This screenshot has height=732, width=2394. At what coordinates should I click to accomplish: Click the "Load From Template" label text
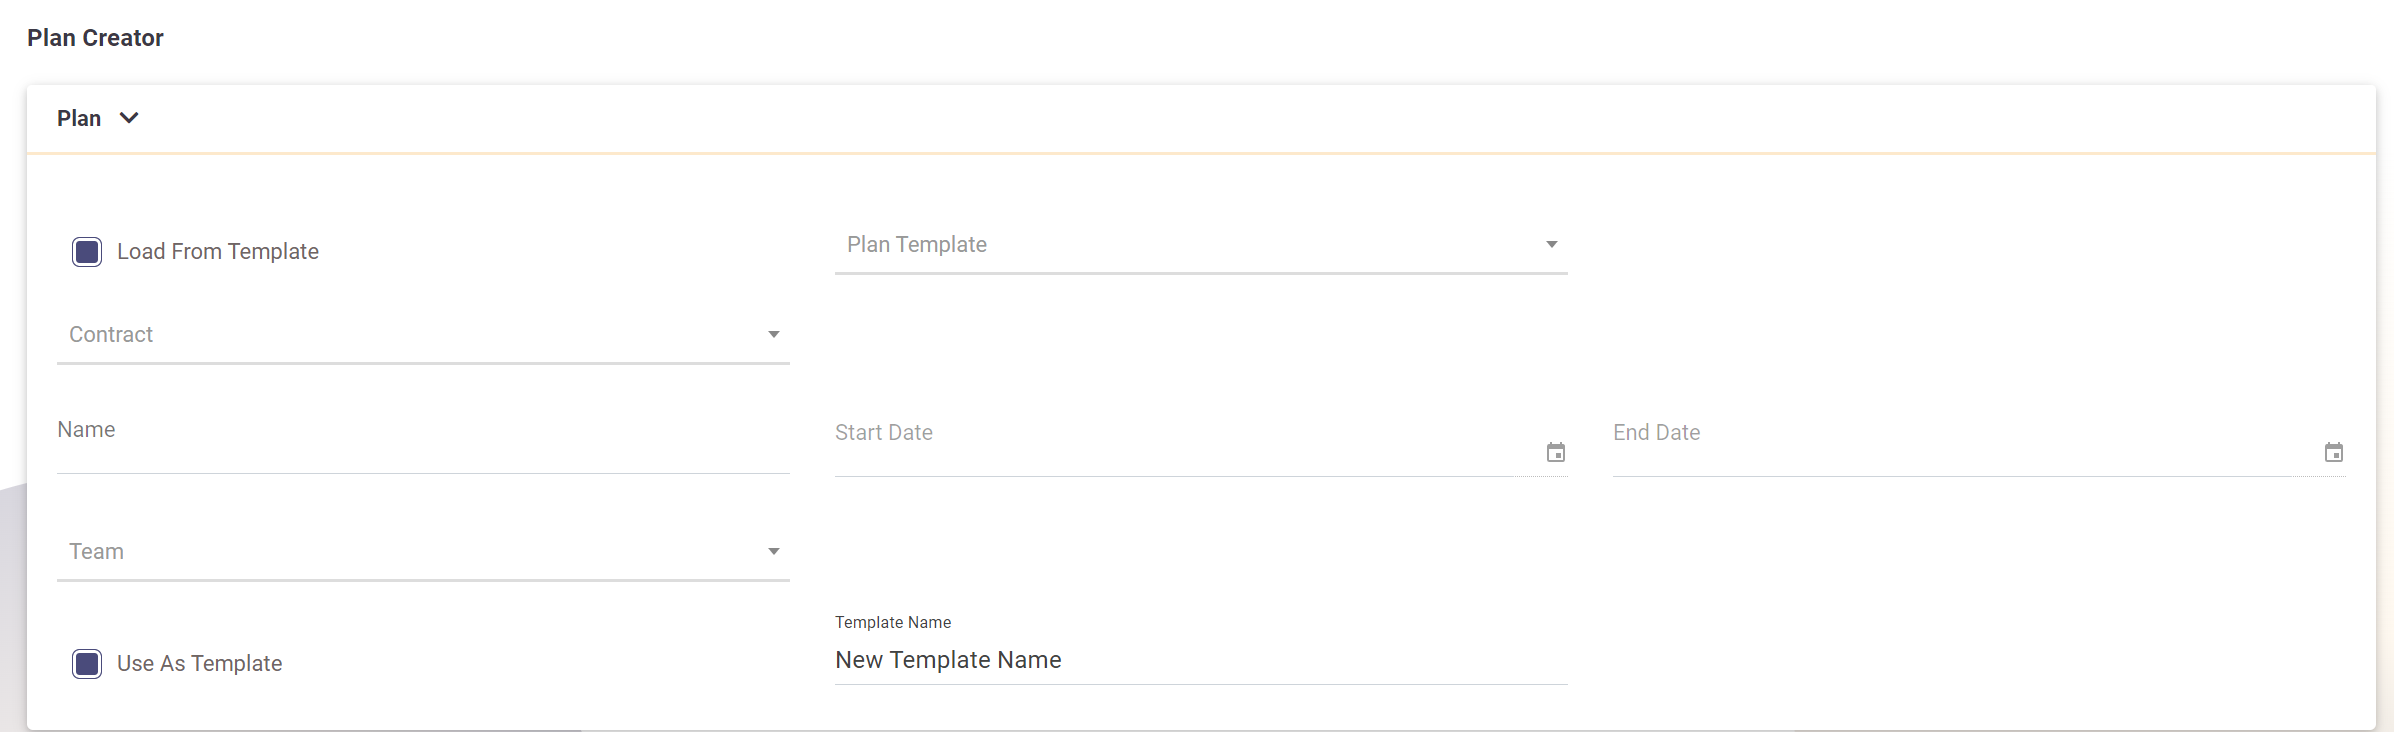pos(218,252)
